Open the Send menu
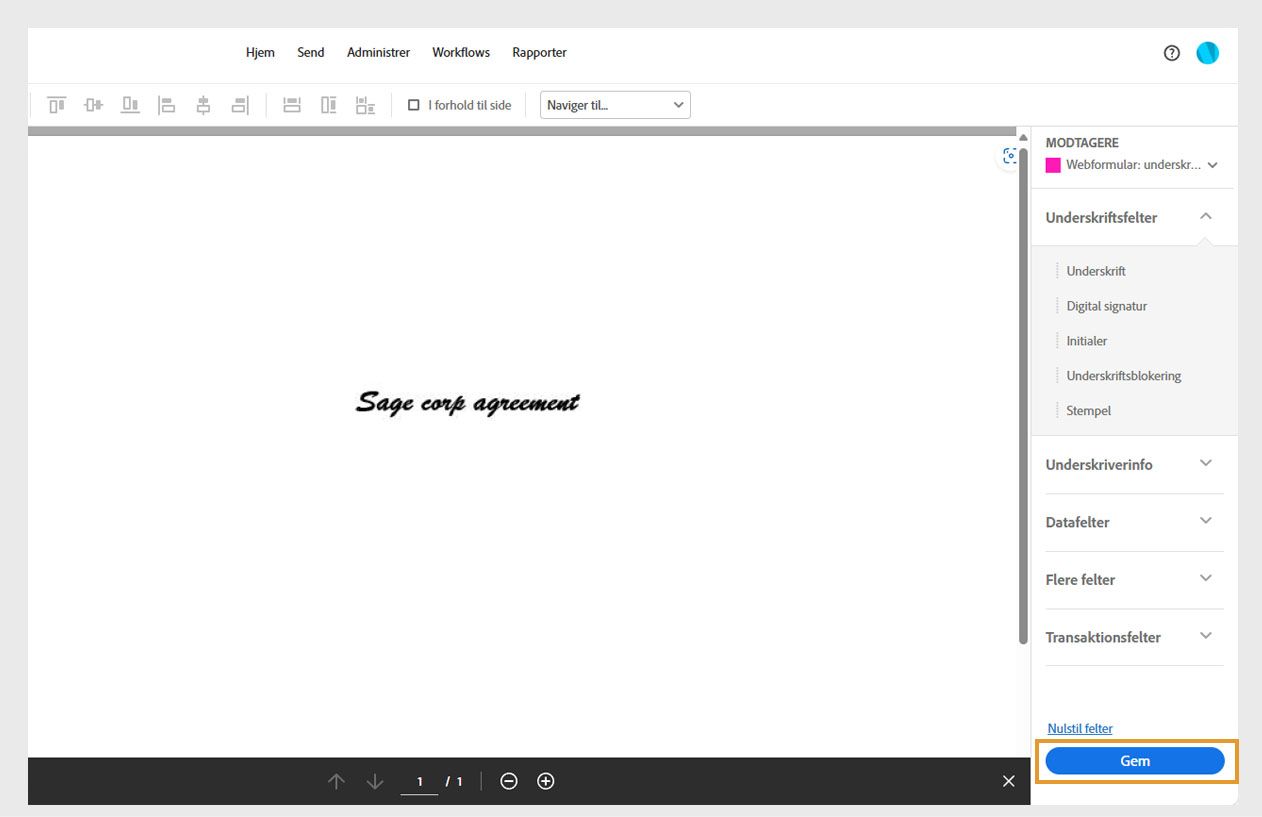Screen dimensions: 1262x817 311,52
